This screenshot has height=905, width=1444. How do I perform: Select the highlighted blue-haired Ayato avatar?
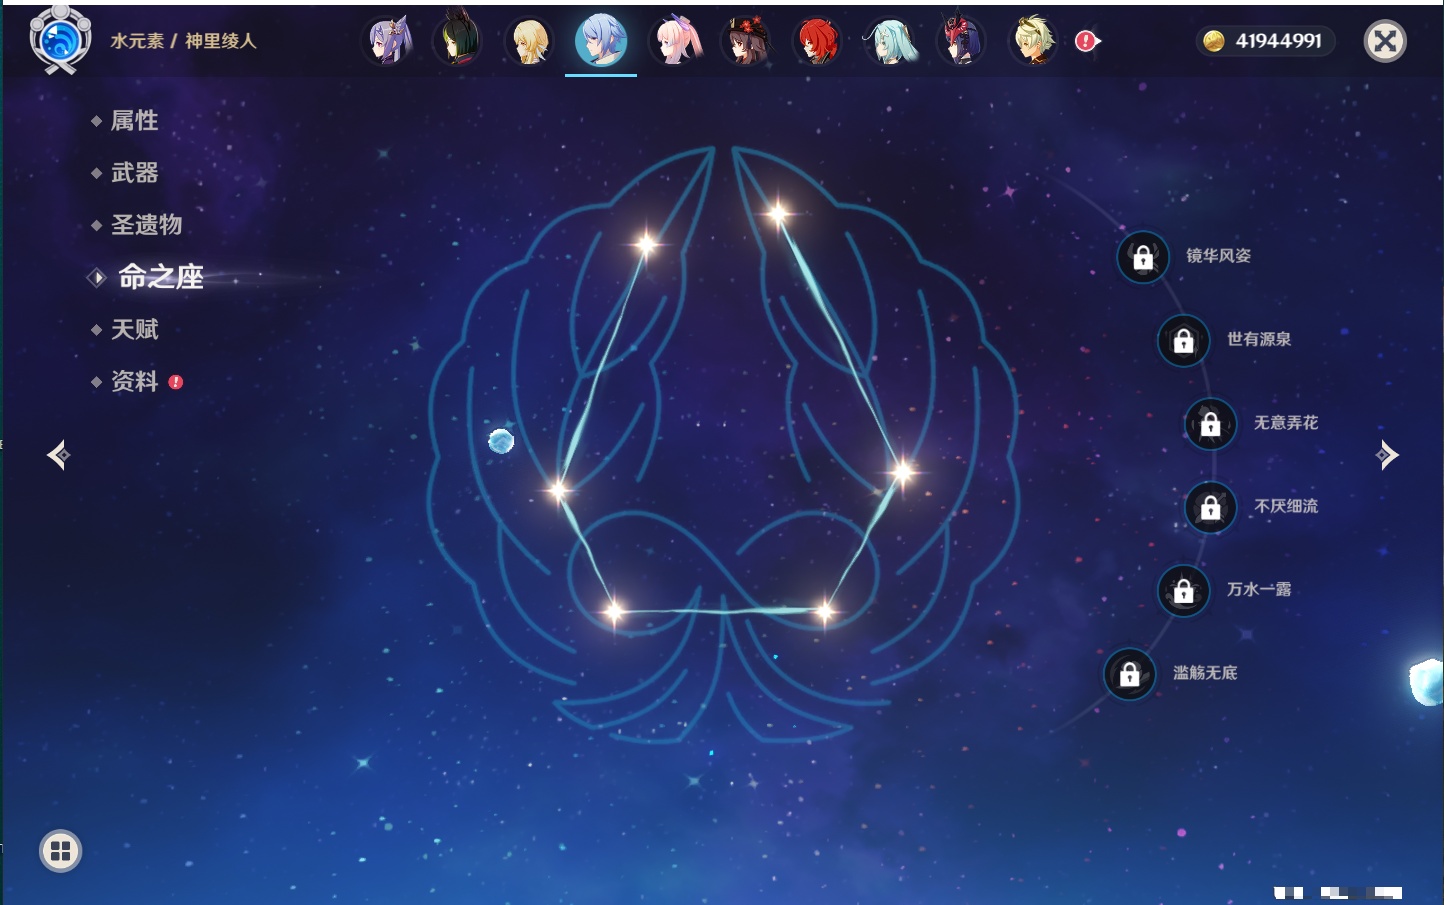click(601, 41)
